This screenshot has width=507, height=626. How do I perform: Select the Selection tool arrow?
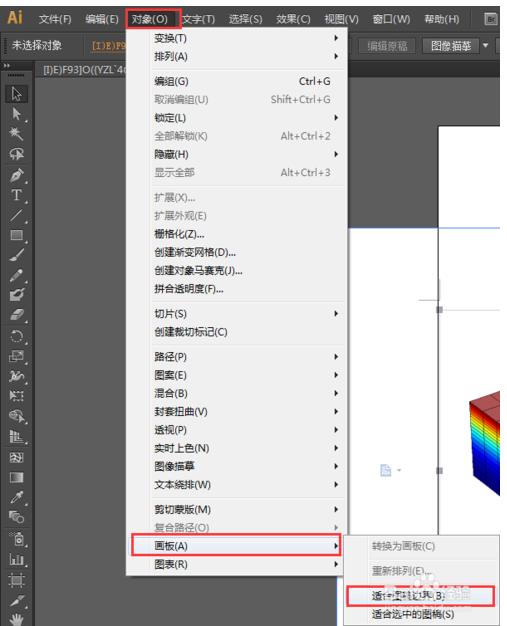[x=16, y=93]
